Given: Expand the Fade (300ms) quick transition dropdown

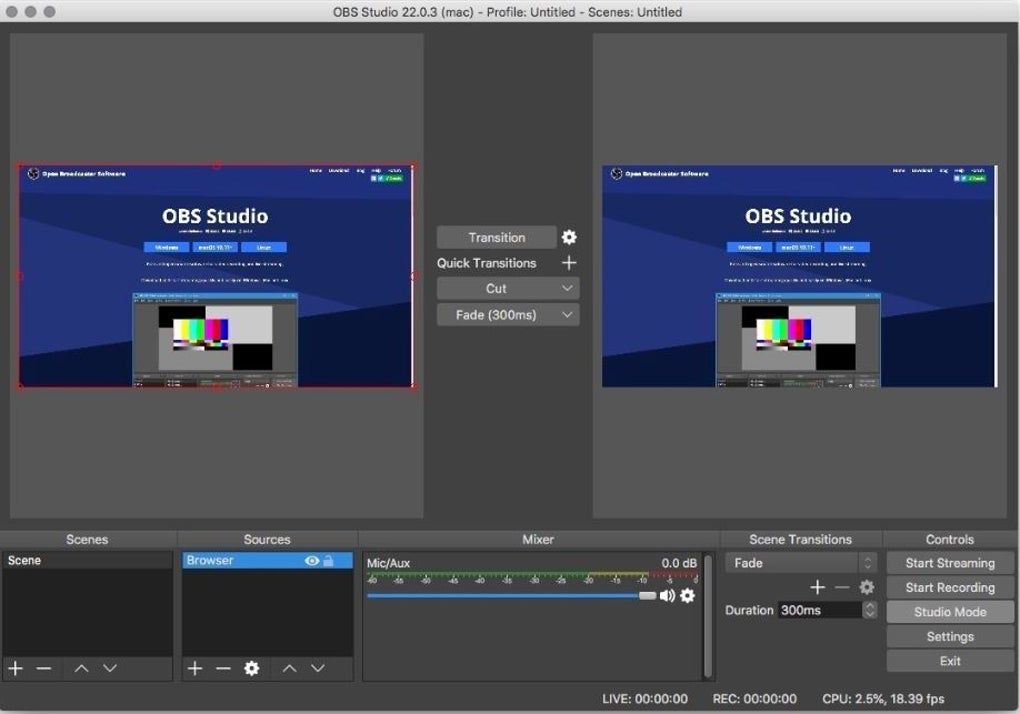Looking at the screenshot, I should tap(567, 315).
